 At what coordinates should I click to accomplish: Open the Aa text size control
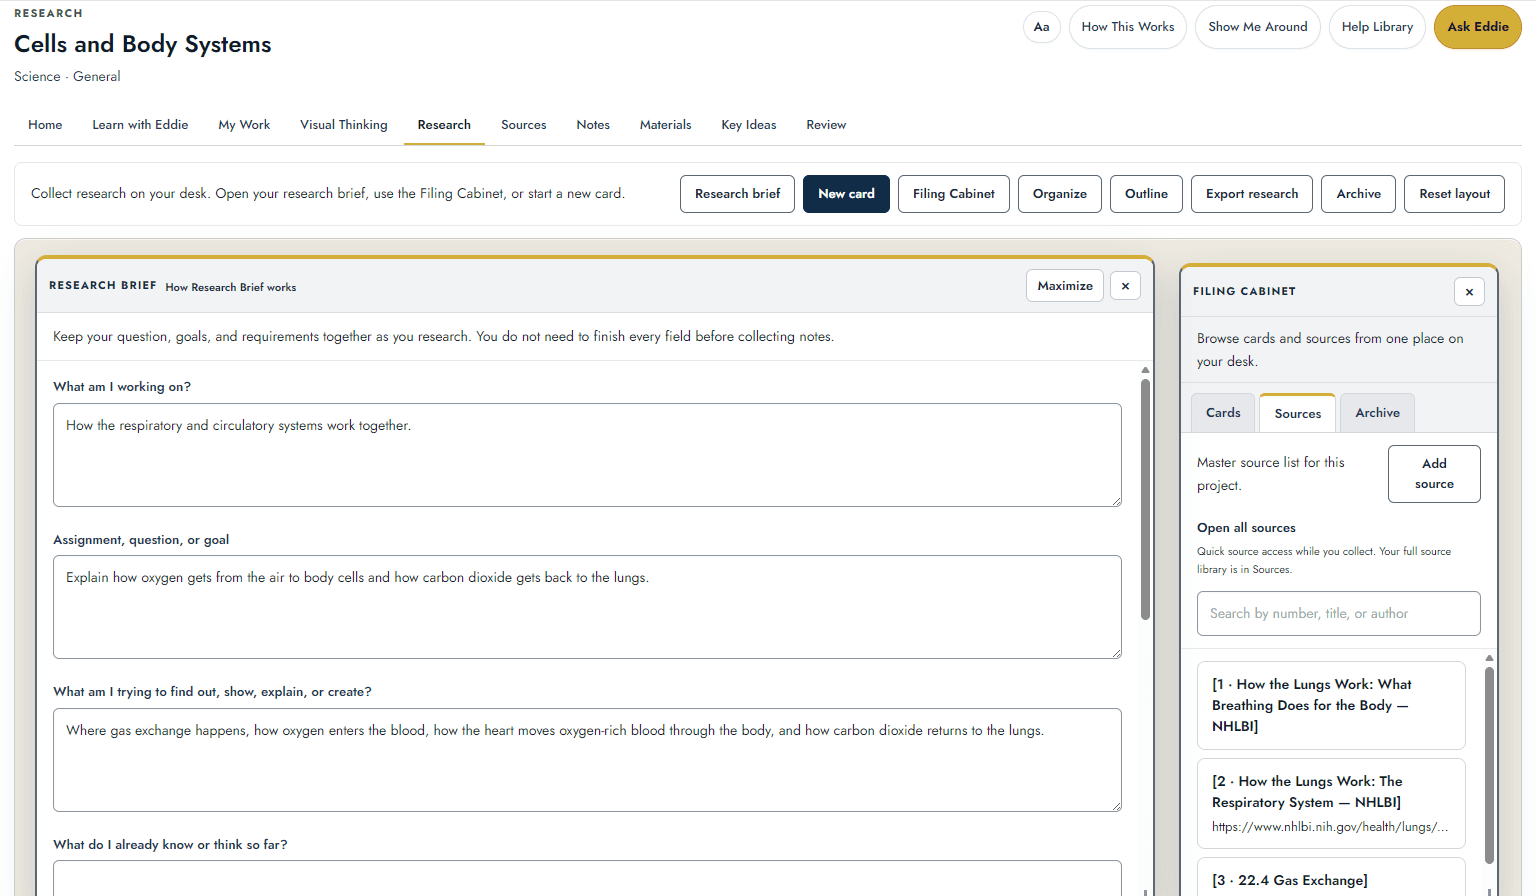[1041, 27]
